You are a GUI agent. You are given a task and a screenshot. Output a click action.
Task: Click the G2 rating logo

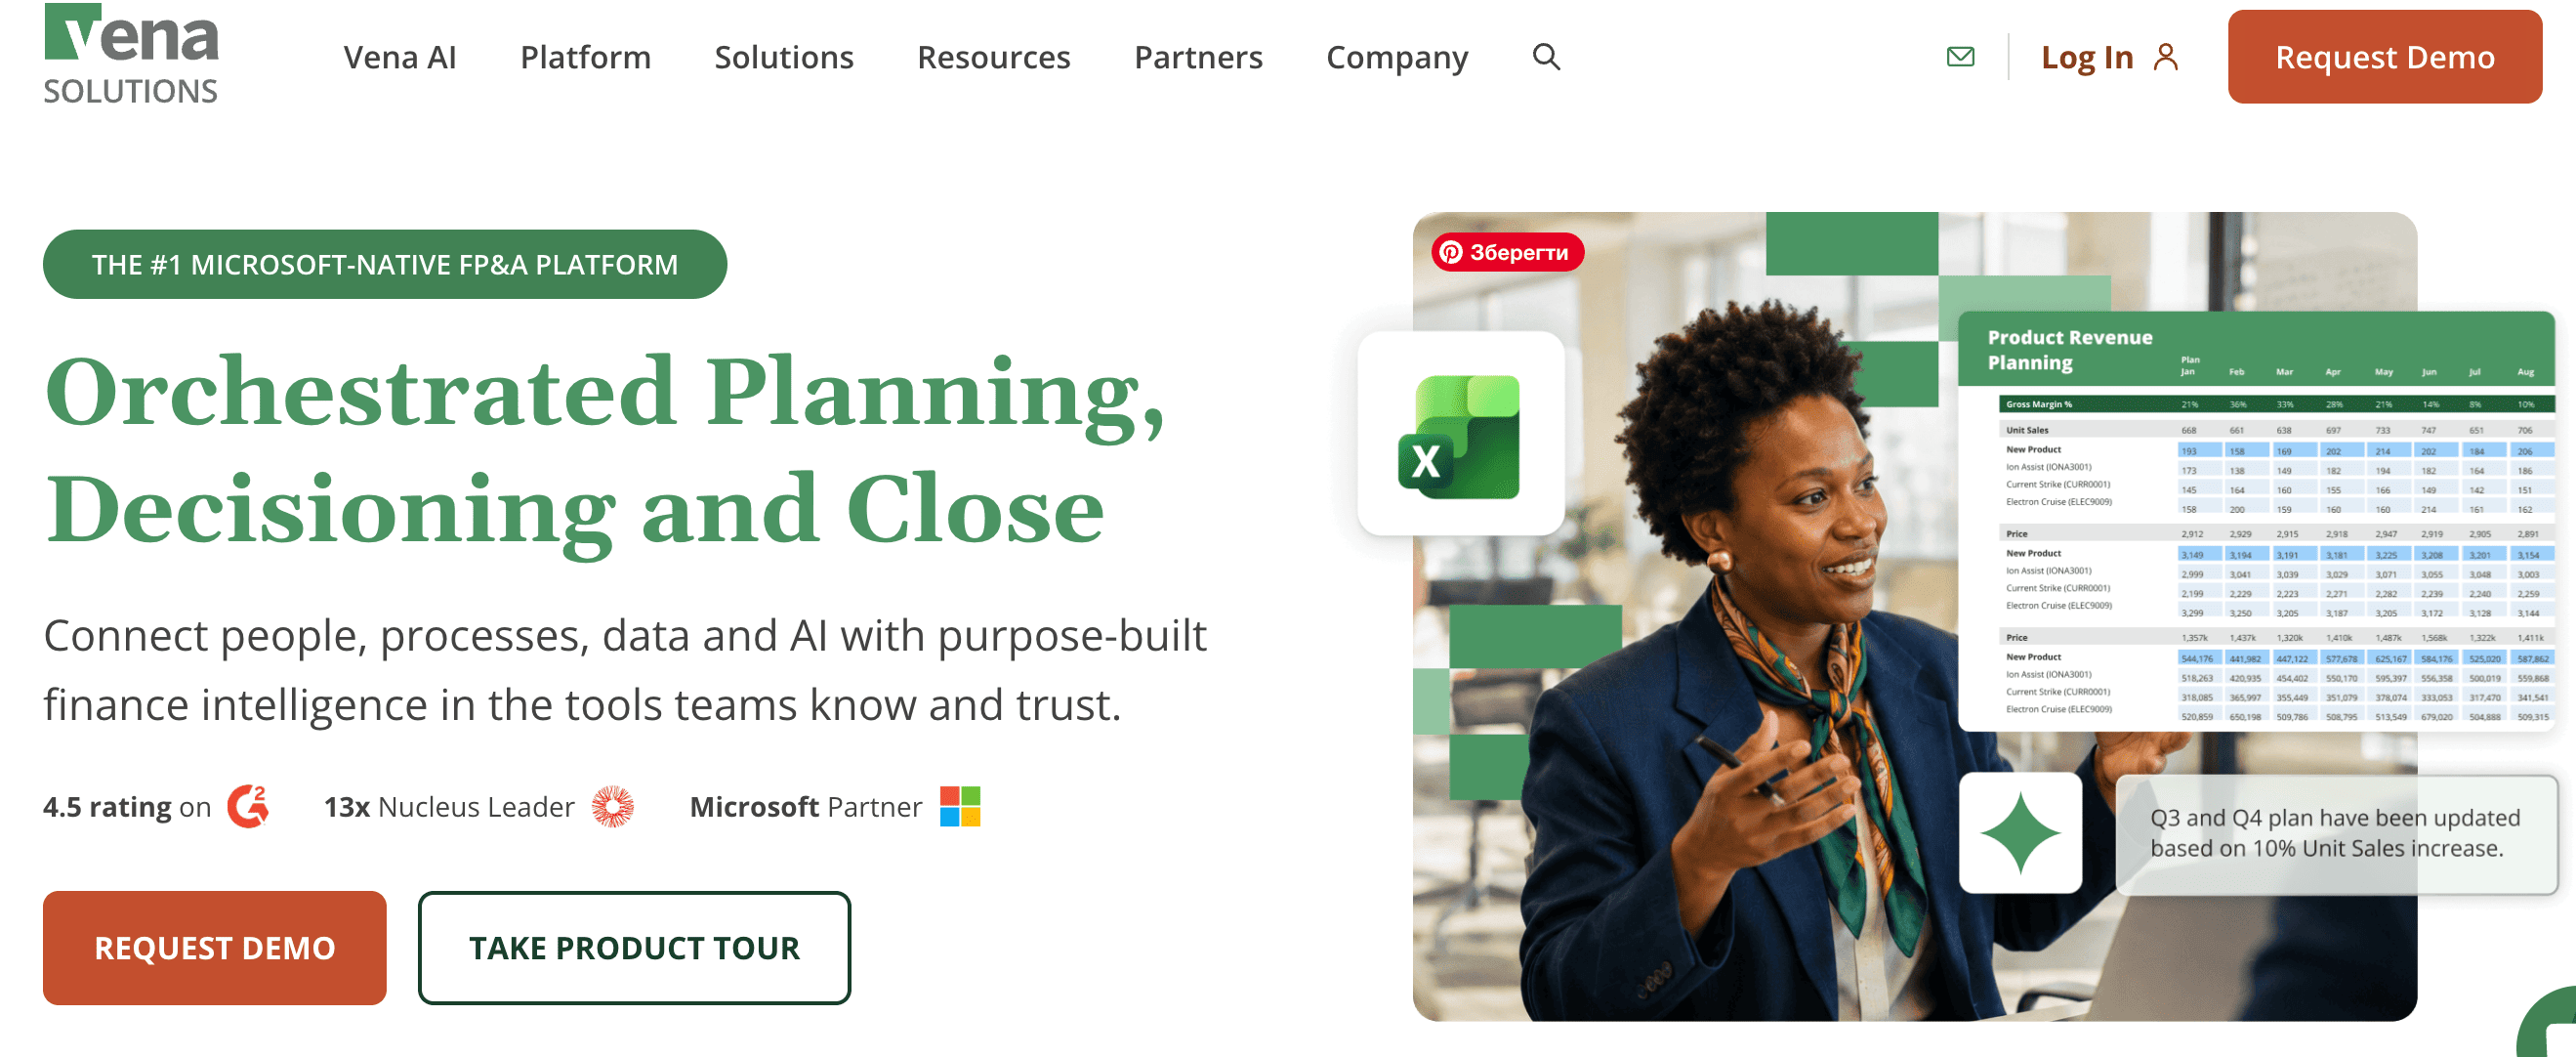click(x=248, y=806)
